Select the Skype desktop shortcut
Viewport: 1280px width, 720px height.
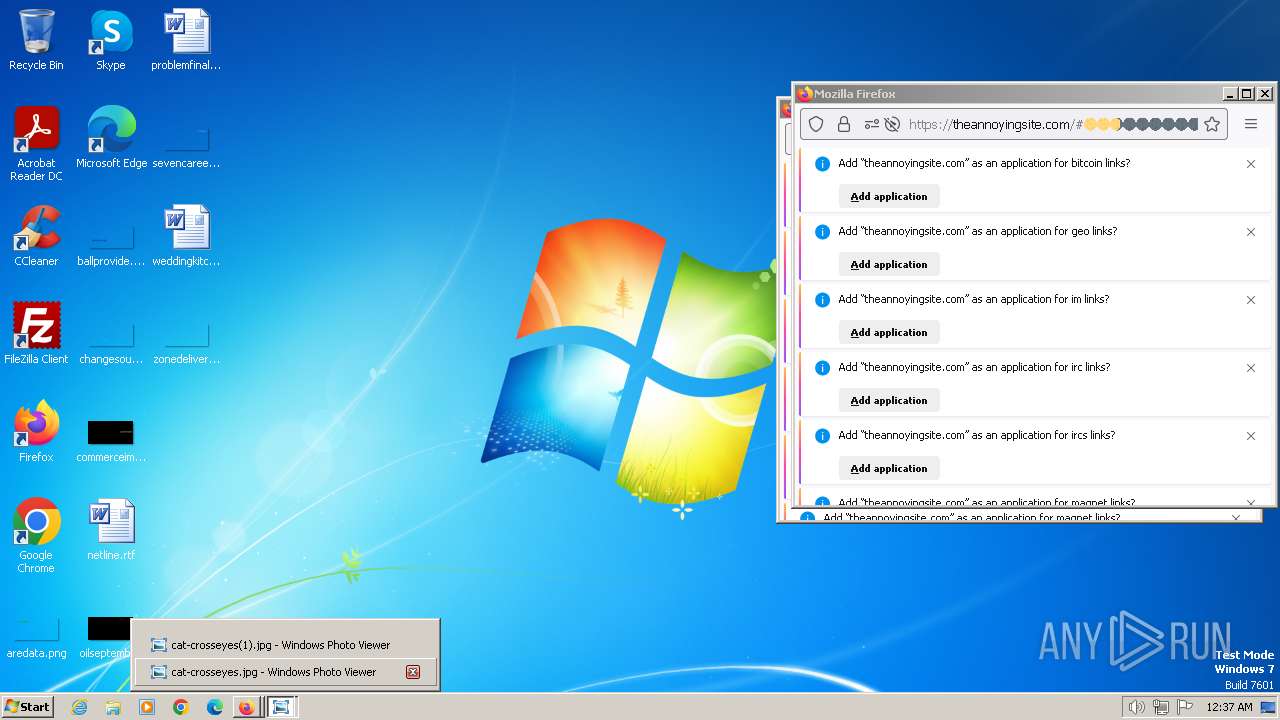[x=111, y=40]
